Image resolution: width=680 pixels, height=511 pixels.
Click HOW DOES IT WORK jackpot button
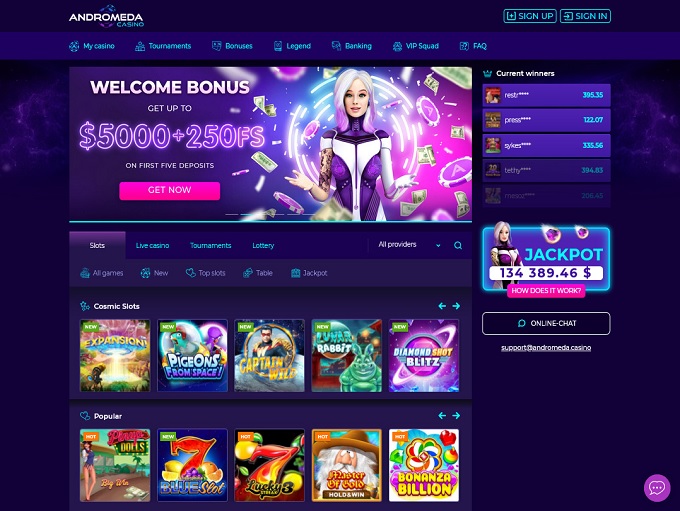tap(546, 291)
